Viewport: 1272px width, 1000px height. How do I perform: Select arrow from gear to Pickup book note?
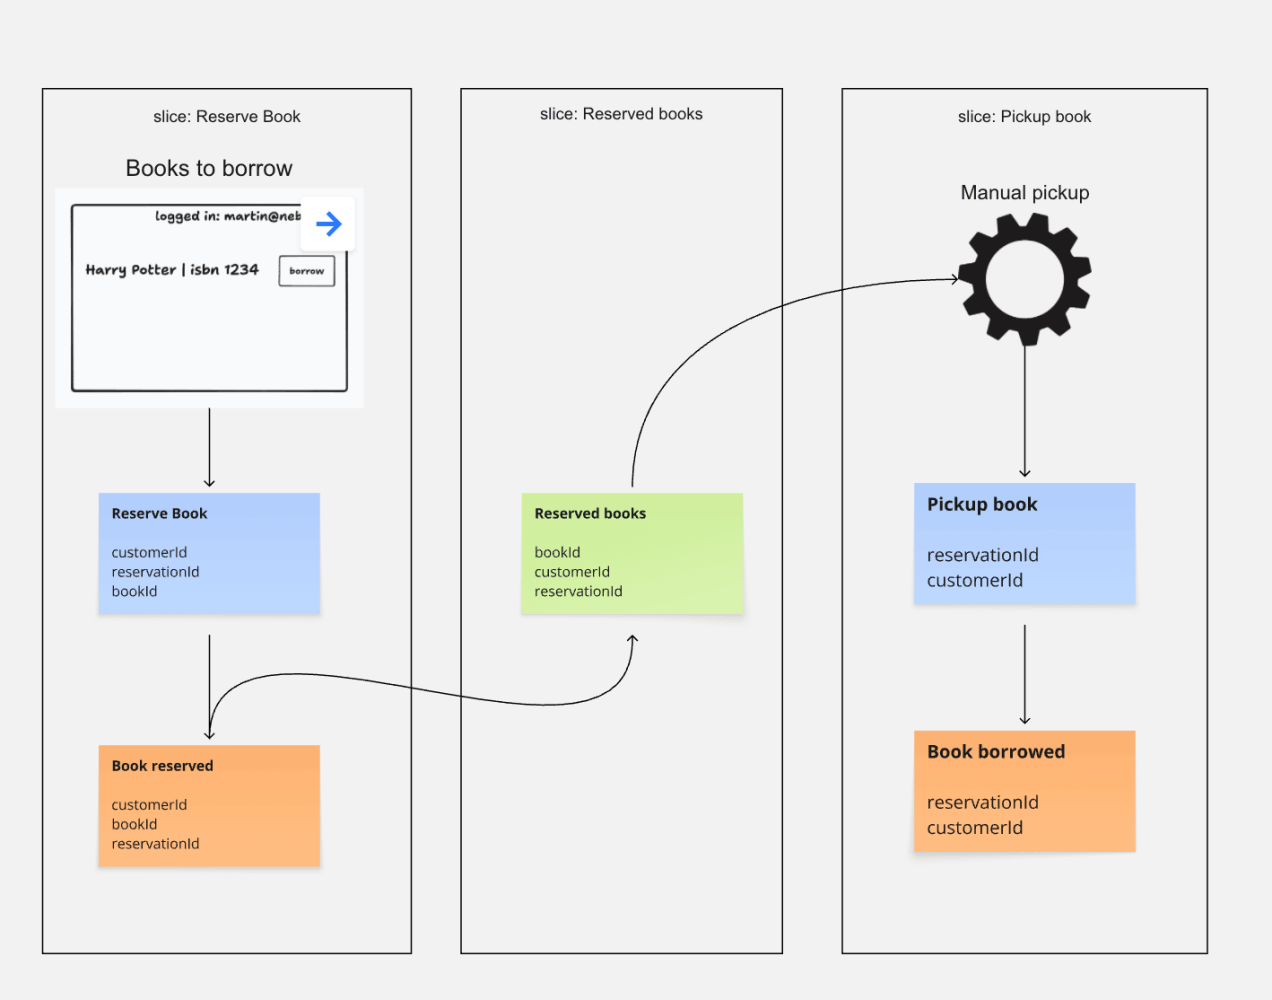tap(1024, 410)
